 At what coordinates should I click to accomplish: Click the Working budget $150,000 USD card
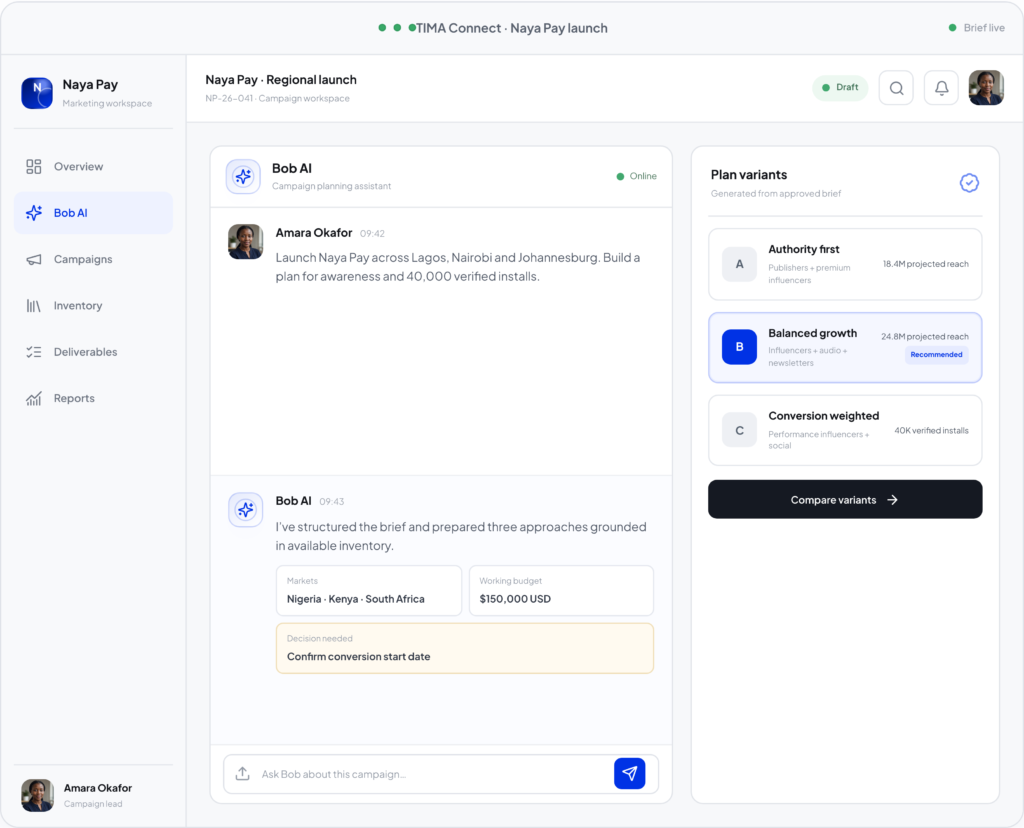tap(561, 590)
